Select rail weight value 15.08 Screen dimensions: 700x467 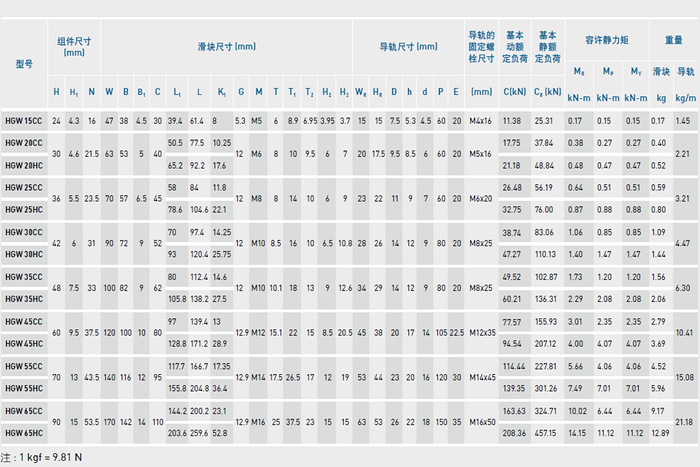[x=684, y=377]
